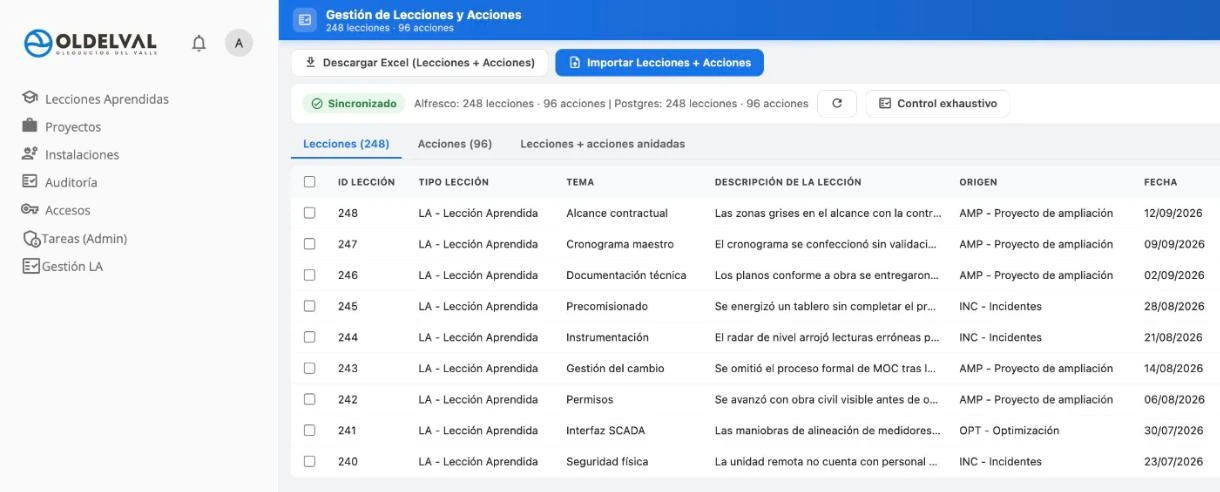
Task: Click the Auditoría checklist icon
Action: 30,182
